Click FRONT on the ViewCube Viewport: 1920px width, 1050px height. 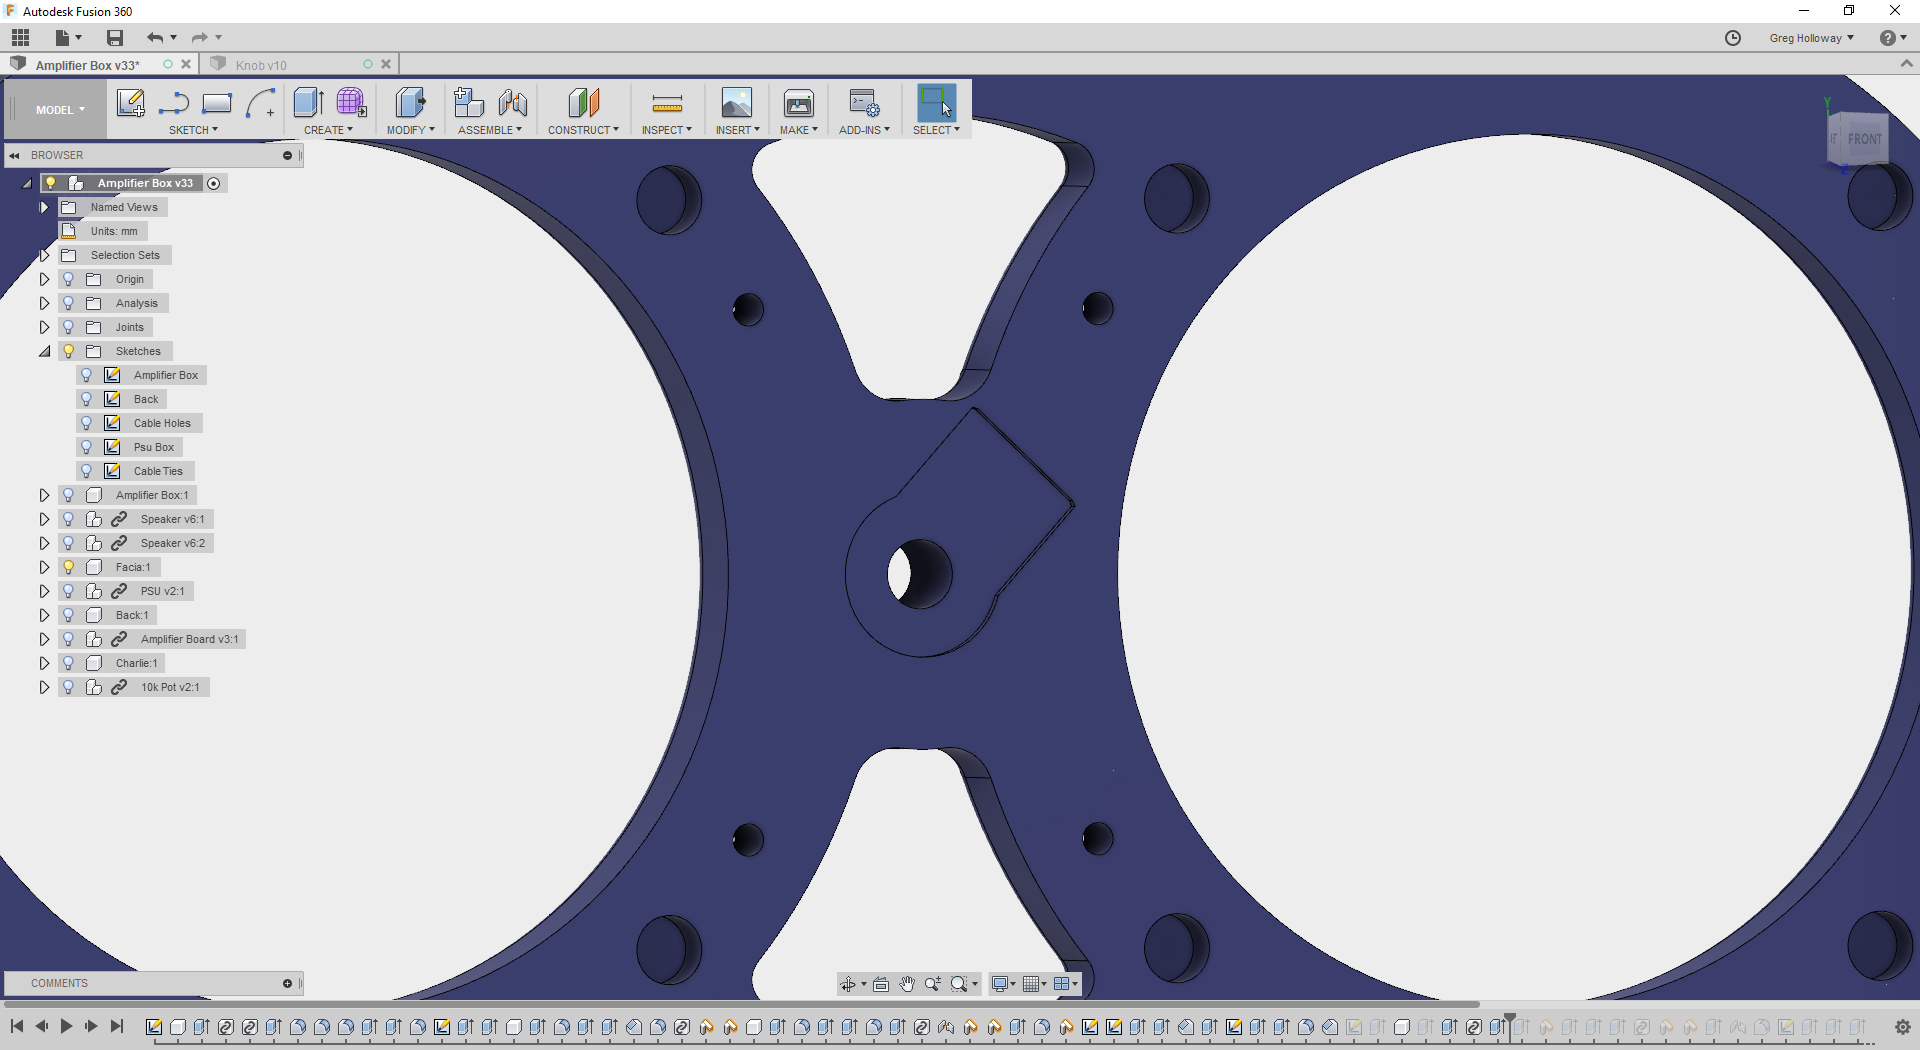click(1864, 140)
